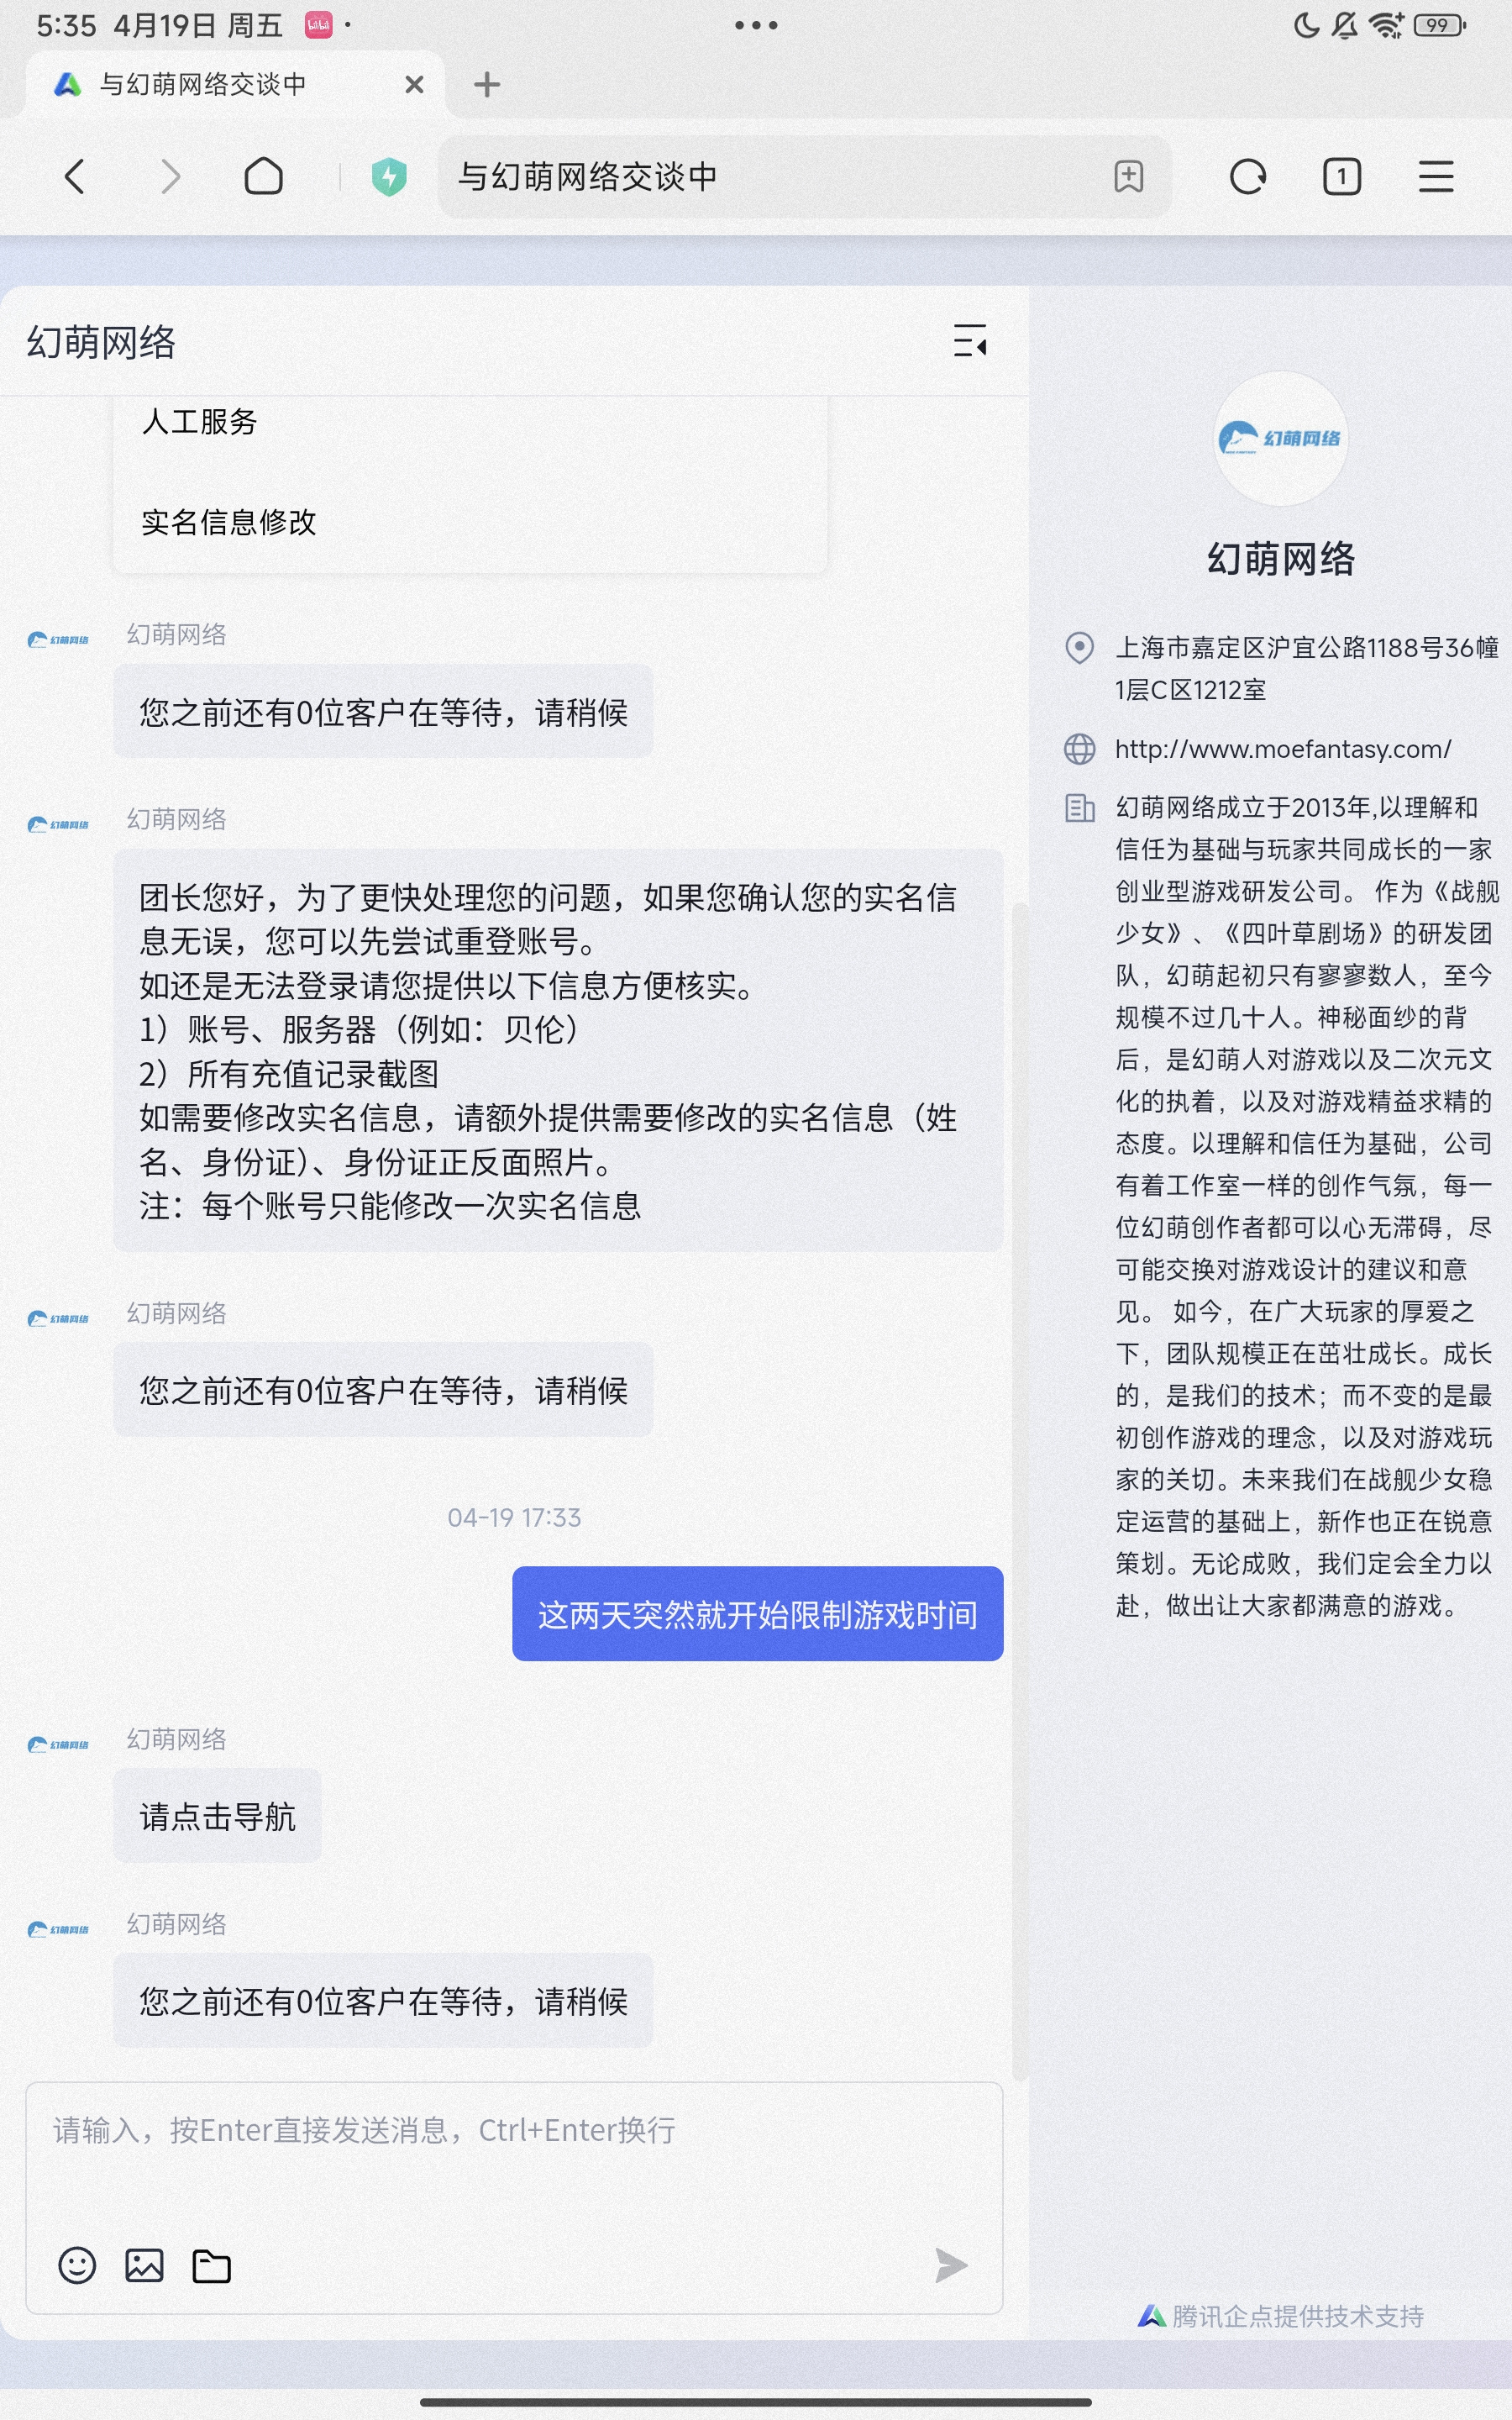Collapse the company info side panel
Viewport: 1512px width, 2420px height.
[x=970, y=341]
